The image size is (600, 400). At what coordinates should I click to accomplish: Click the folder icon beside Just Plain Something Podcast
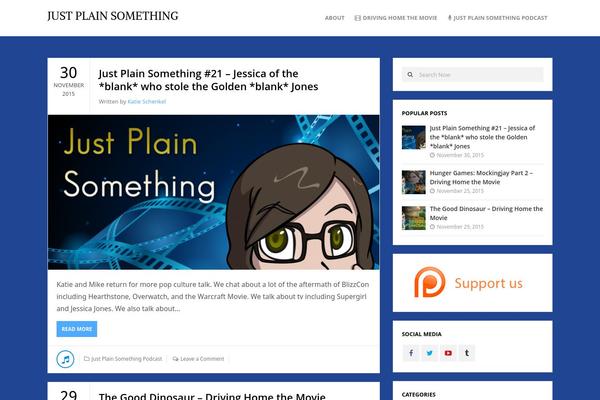pyautogui.click(x=86, y=359)
